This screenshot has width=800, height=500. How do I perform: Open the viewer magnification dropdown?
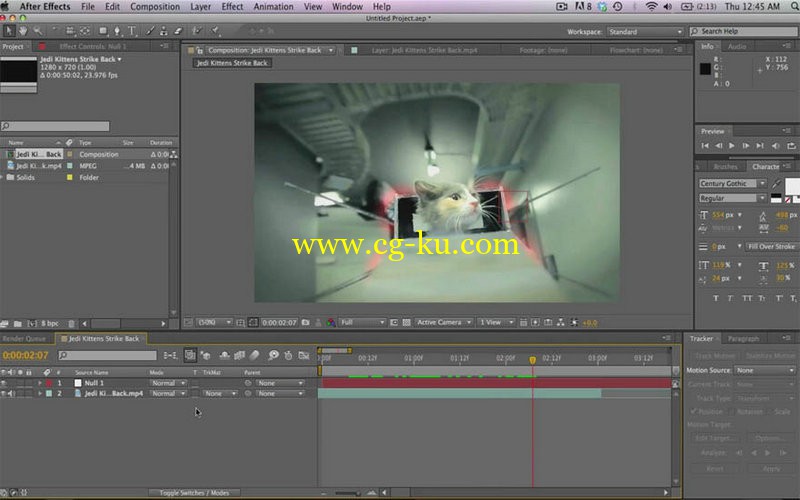(214, 322)
